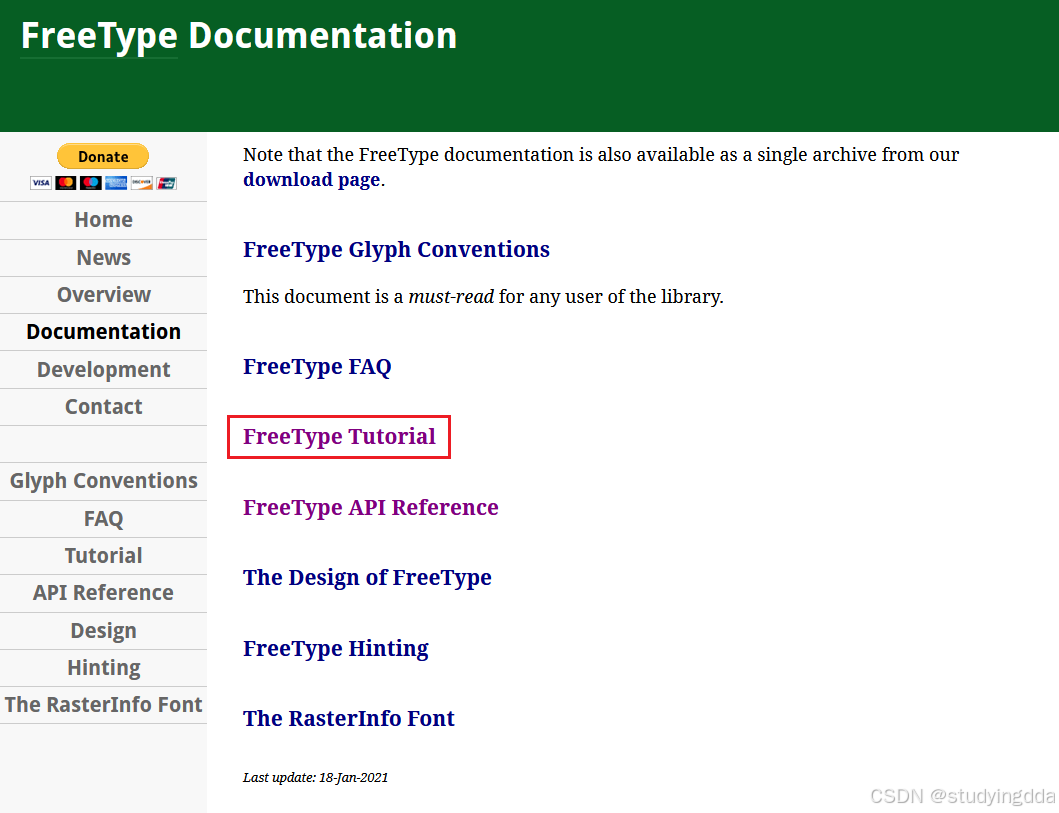Open FreeType Glyph Conventions heading link
The height and width of the screenshot is (813, 1059).
396,250
